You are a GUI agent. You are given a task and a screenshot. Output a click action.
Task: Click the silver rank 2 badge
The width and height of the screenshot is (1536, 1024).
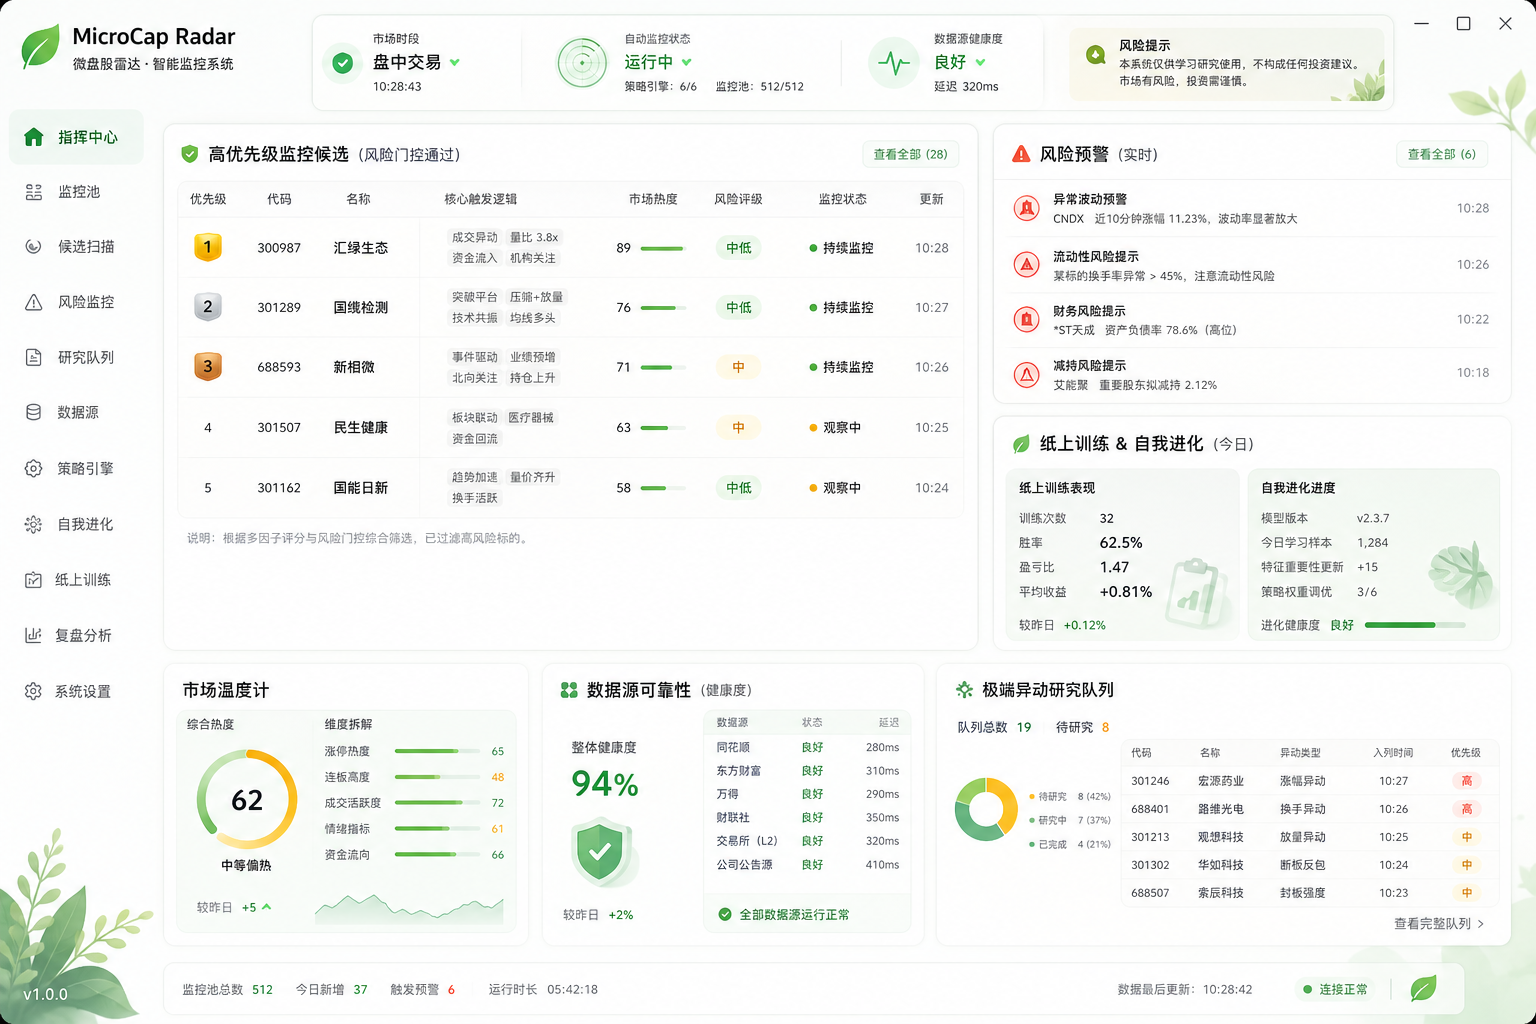[208, 307]
